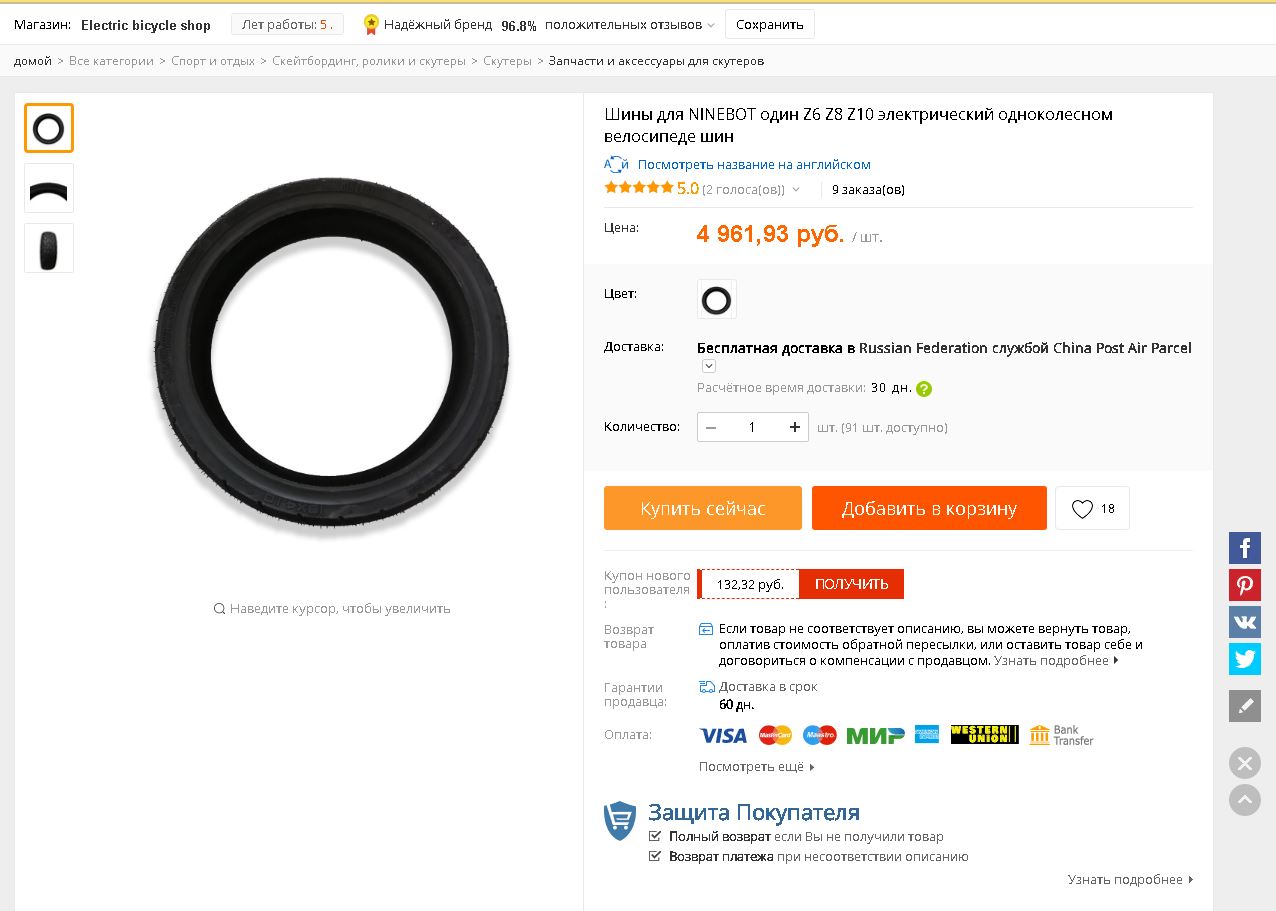Image resolution: width=1276 pixels, height=911 pixels.
Task: Expand the star rating votes dropdown
Action: tap(796, 190)
